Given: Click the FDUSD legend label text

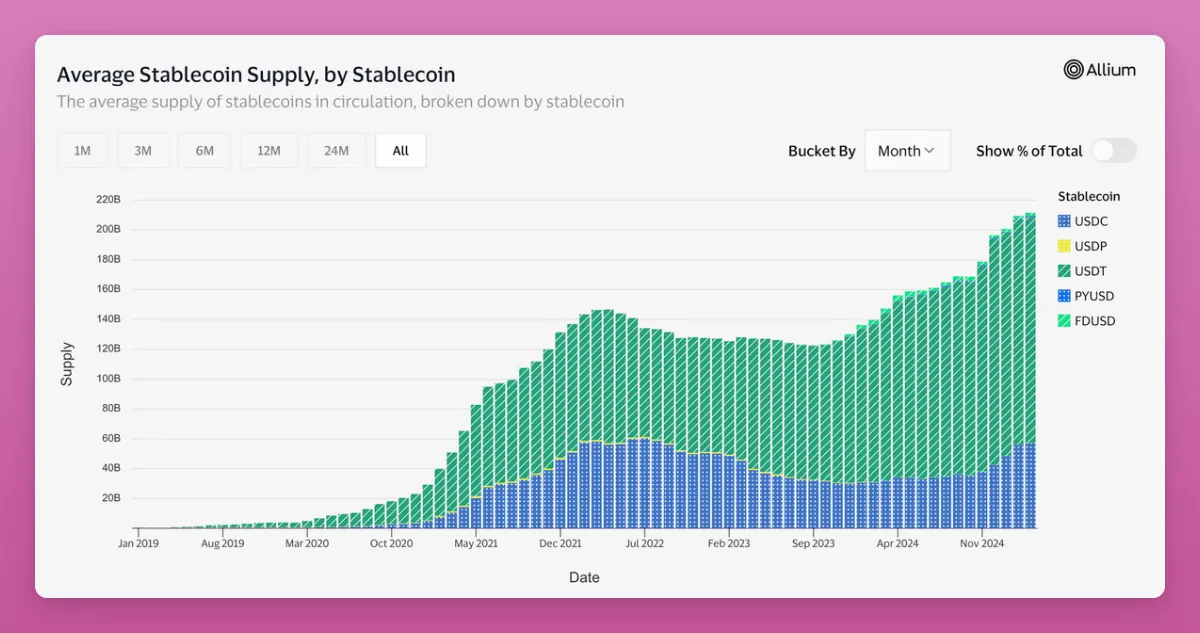Looking at the screenshot, I should [x=1095, y=321].
